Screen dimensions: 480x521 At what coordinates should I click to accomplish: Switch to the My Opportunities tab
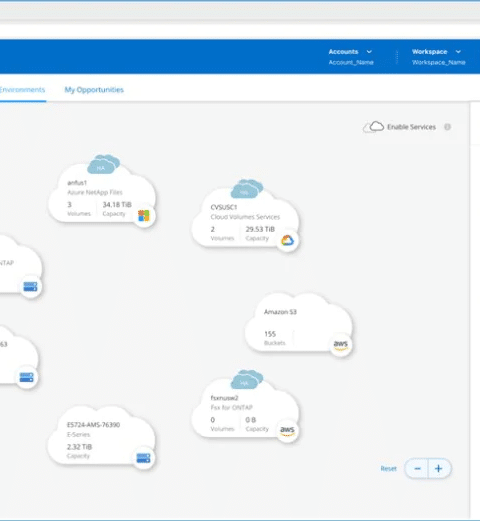click(94, 90)
